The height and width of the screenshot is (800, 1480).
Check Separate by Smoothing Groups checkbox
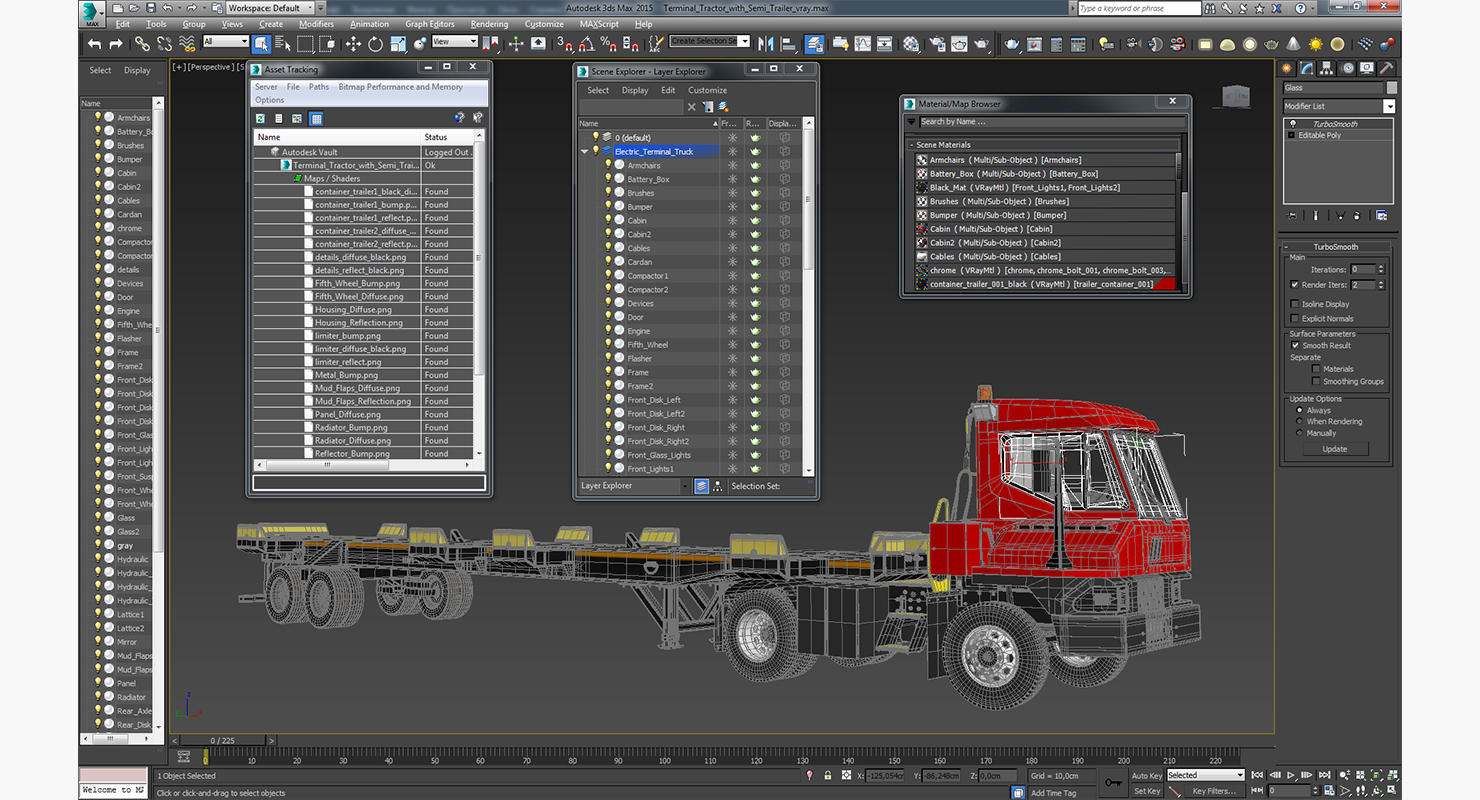pos(1316,382)
